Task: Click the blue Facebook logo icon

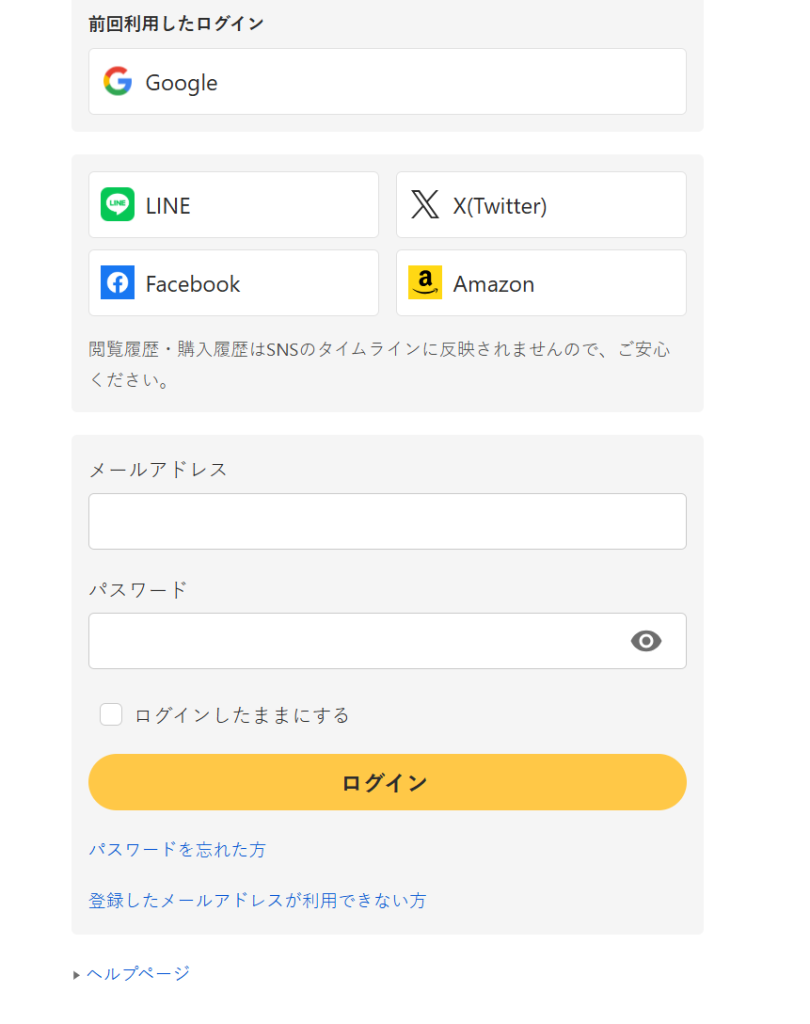Action: (x=118, y=283)
